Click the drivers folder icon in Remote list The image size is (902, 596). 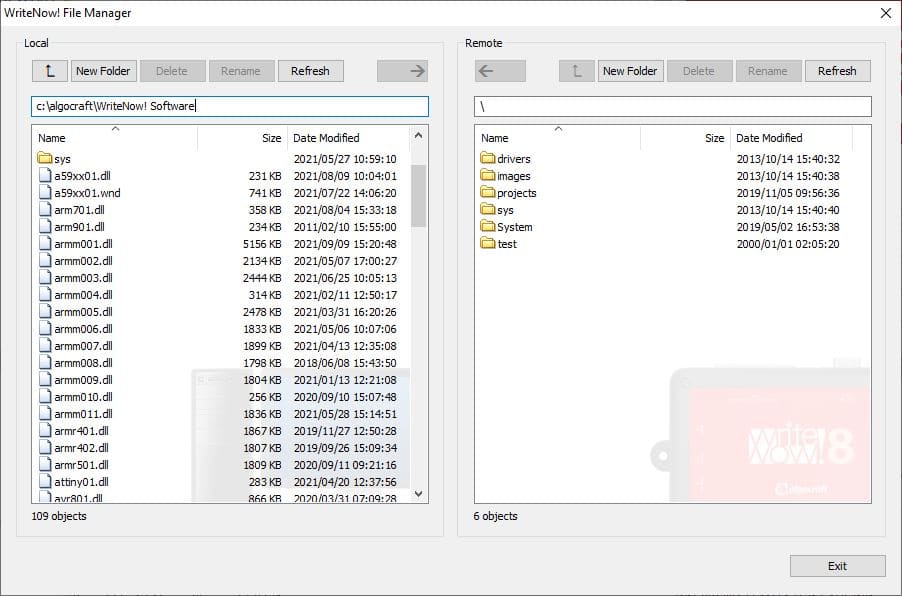pos(488,158)
